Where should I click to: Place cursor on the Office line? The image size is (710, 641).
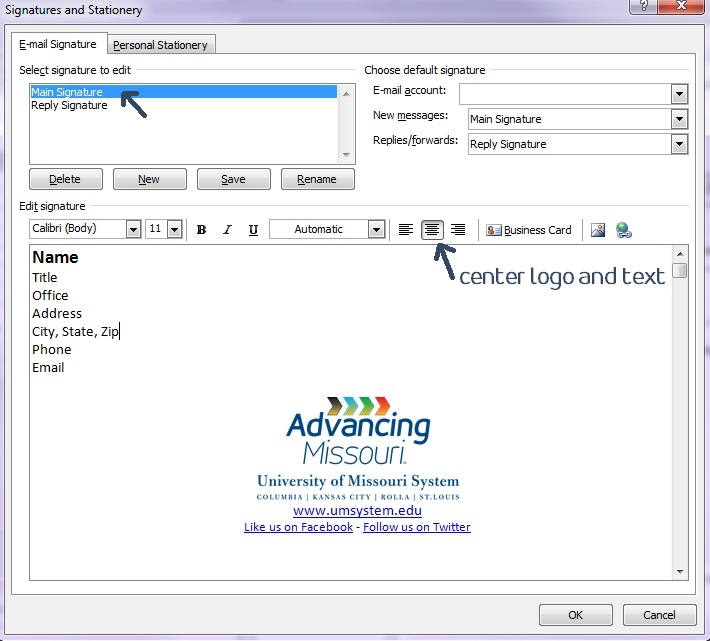click(x=50, y=296)
